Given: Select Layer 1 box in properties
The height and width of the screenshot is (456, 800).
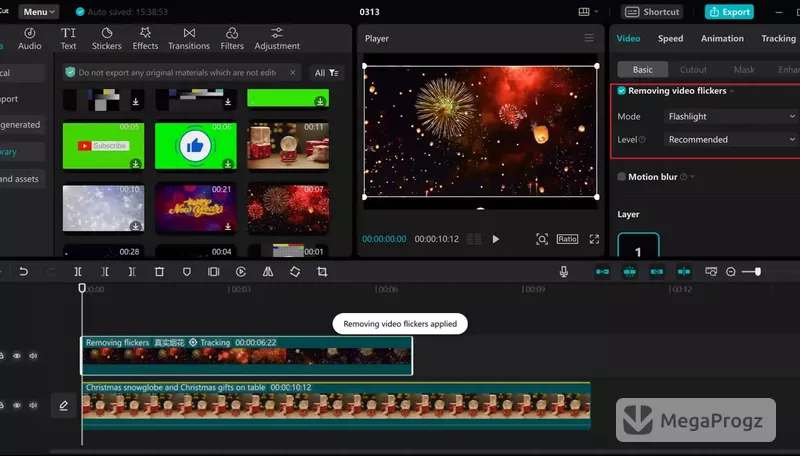Looking at the screenshot, I should [638, 245].
